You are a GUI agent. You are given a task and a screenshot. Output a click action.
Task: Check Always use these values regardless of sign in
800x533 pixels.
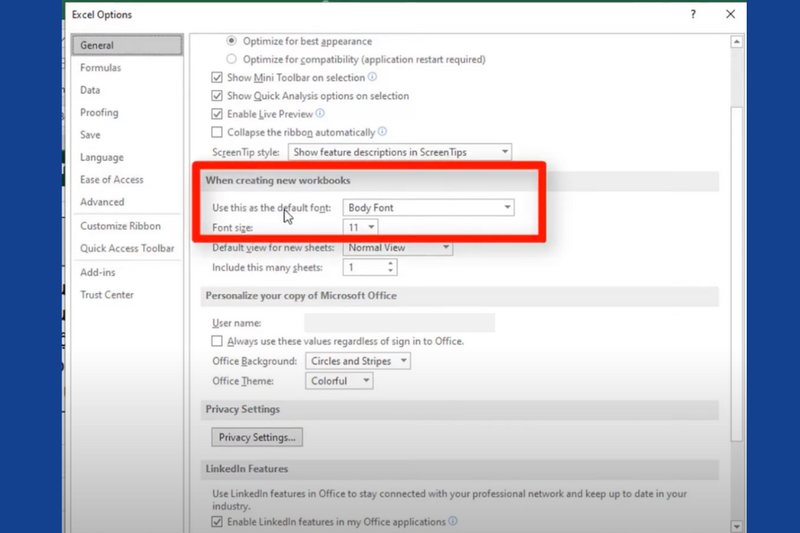tap(217, 341)
